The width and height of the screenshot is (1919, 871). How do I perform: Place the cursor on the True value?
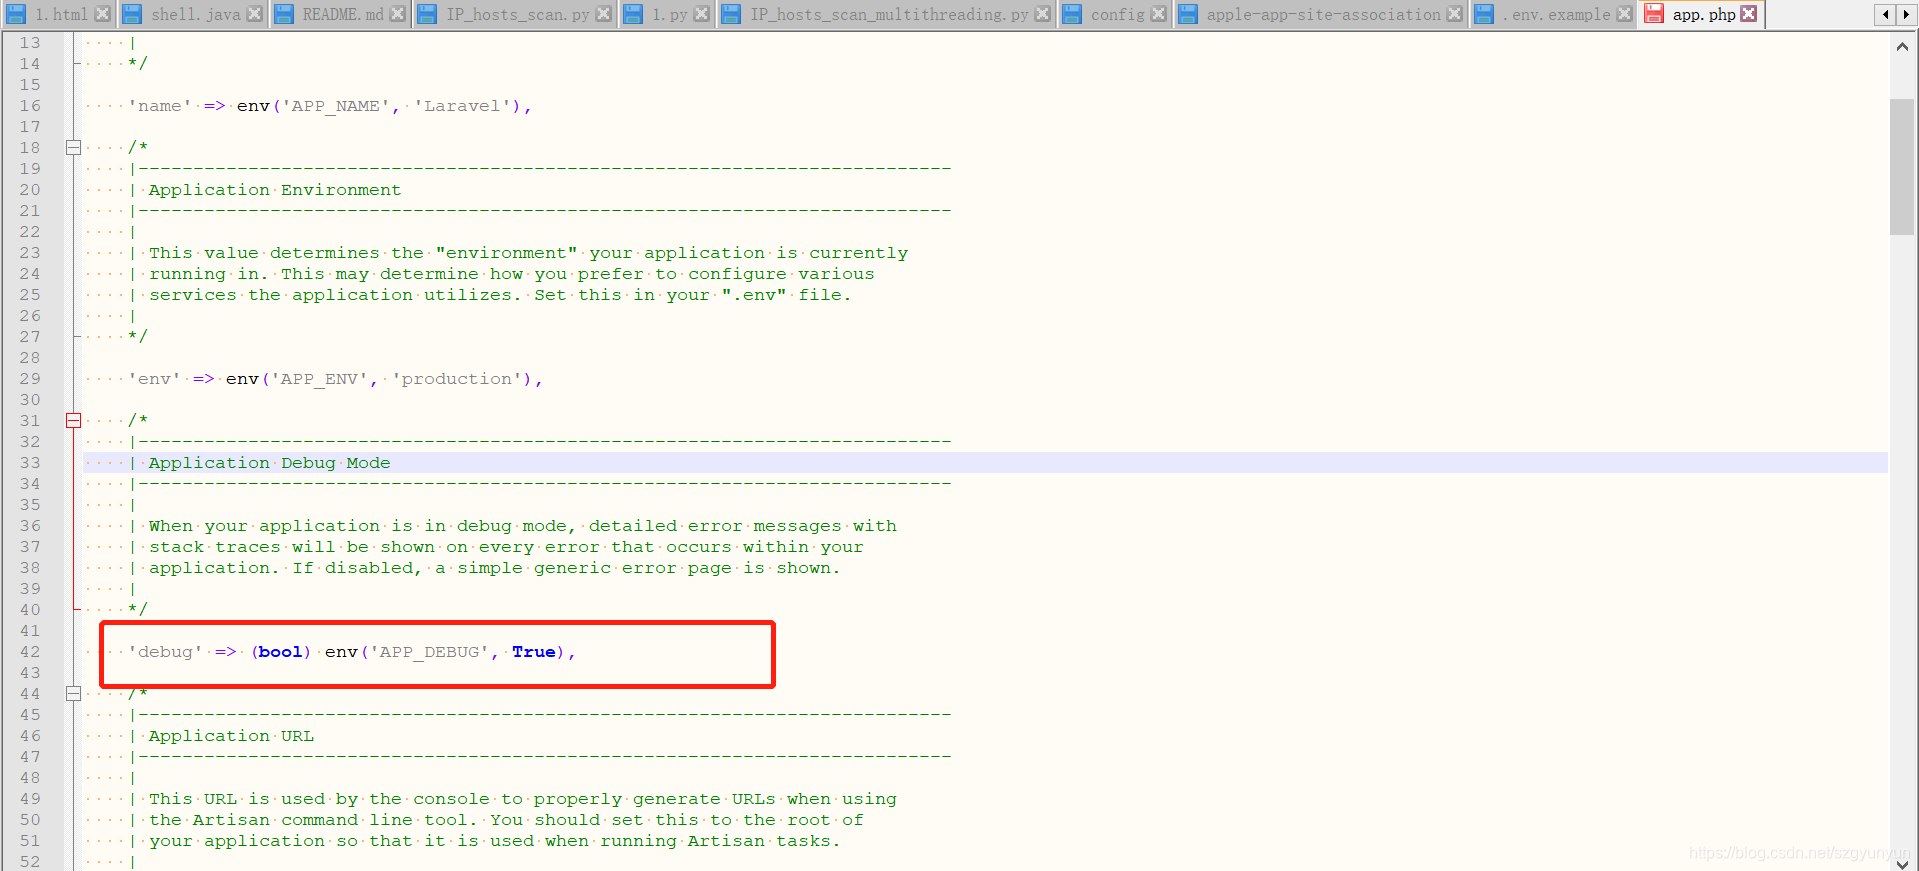pyautogui.click(x=534, y=652)
